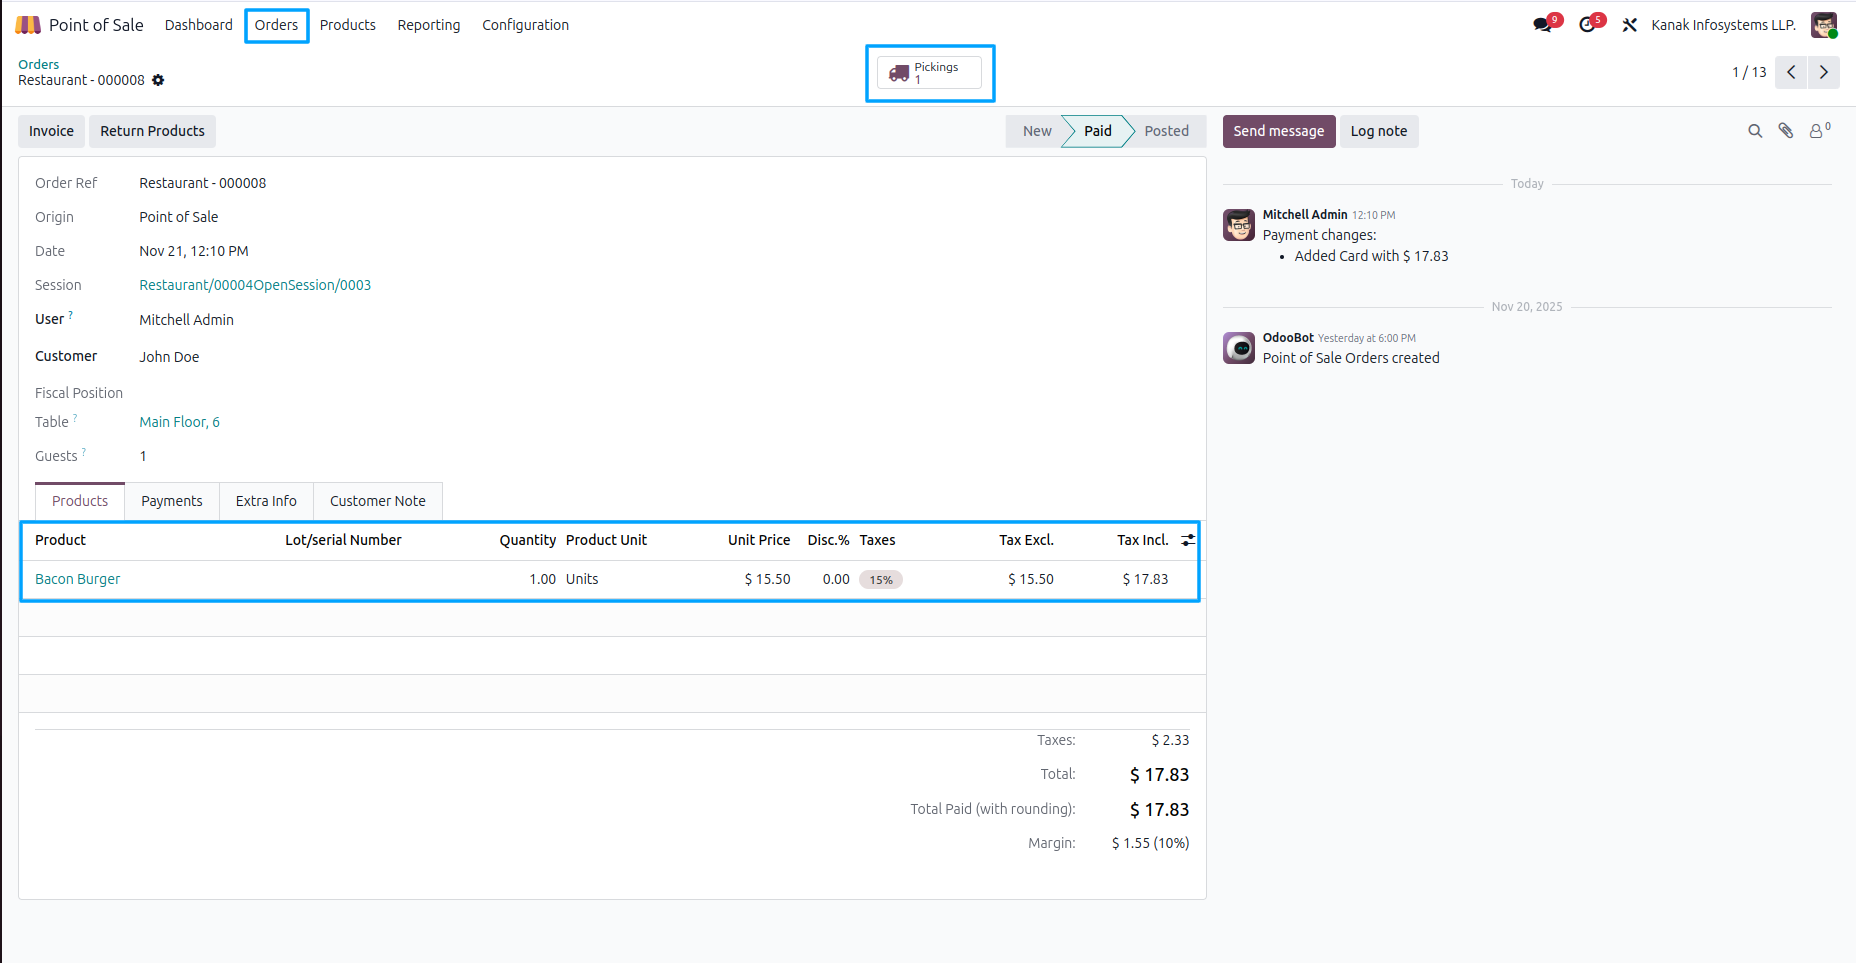Open the gear actions menu beside Restaurant - 000008

(x=158, y=80)
